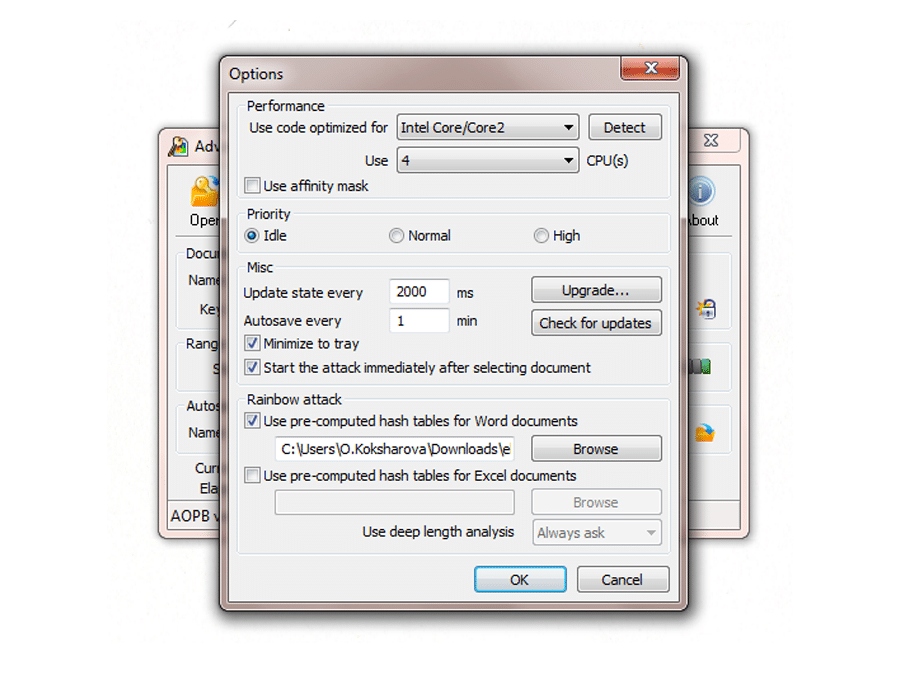Expand the CPU count dropdown
The image size is (900, 675).
tap(488, 160)
